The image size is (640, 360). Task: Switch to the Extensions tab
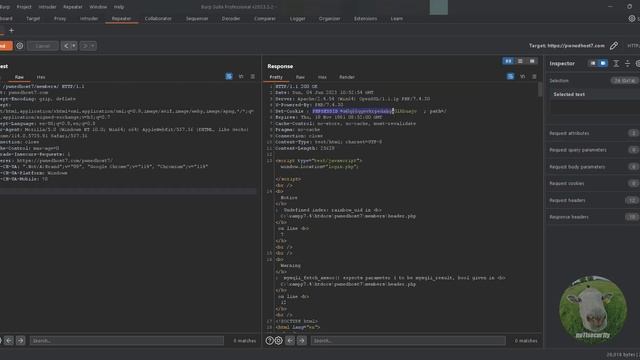coord(365,18)
